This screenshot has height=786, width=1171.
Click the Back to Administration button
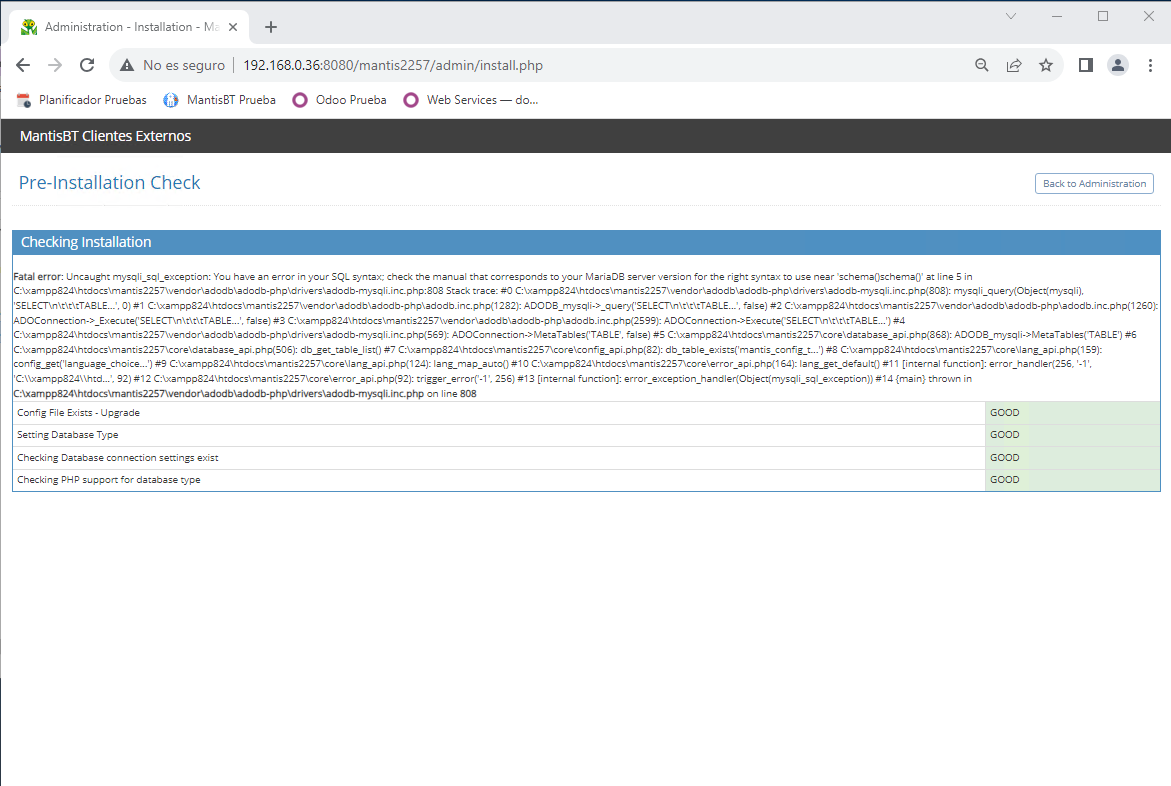1094,184
